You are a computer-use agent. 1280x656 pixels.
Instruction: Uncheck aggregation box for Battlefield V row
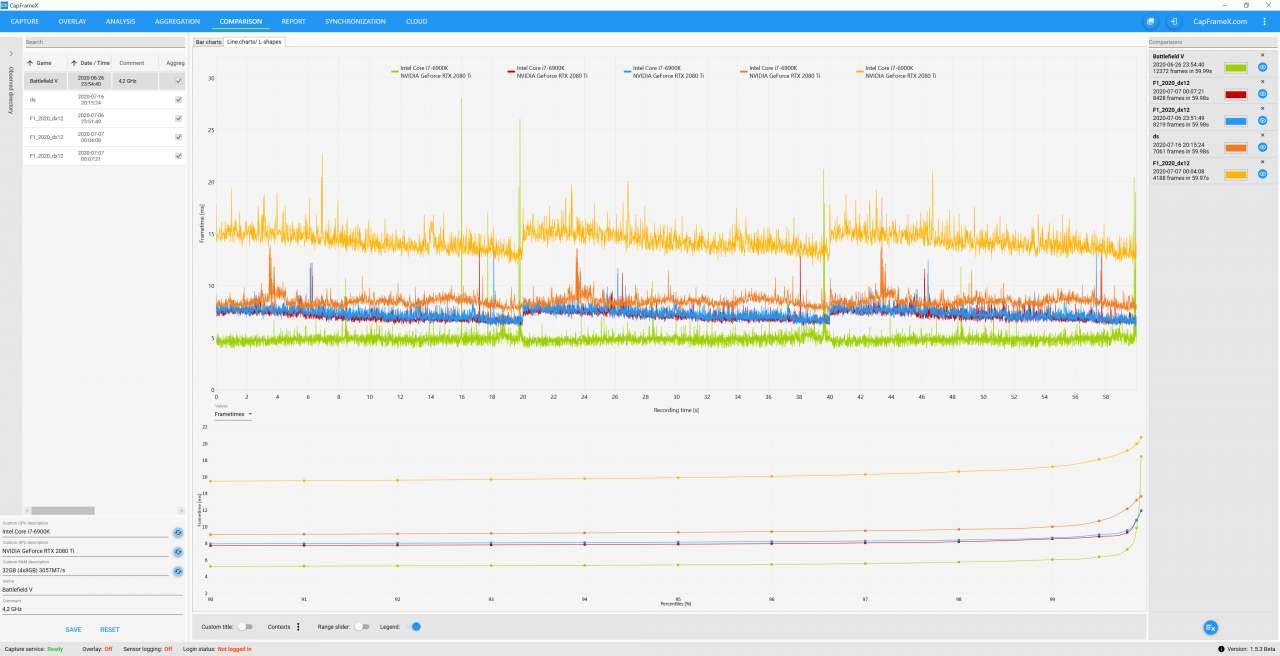point(178,81)
